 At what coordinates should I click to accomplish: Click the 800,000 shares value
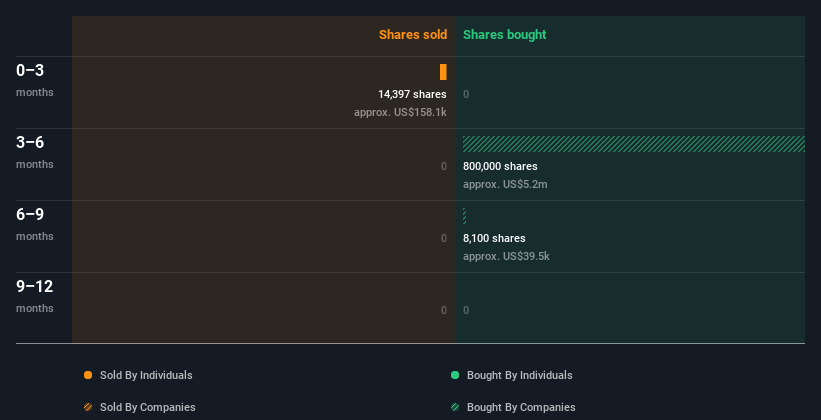pyautogui.click(x=500, y=166)
